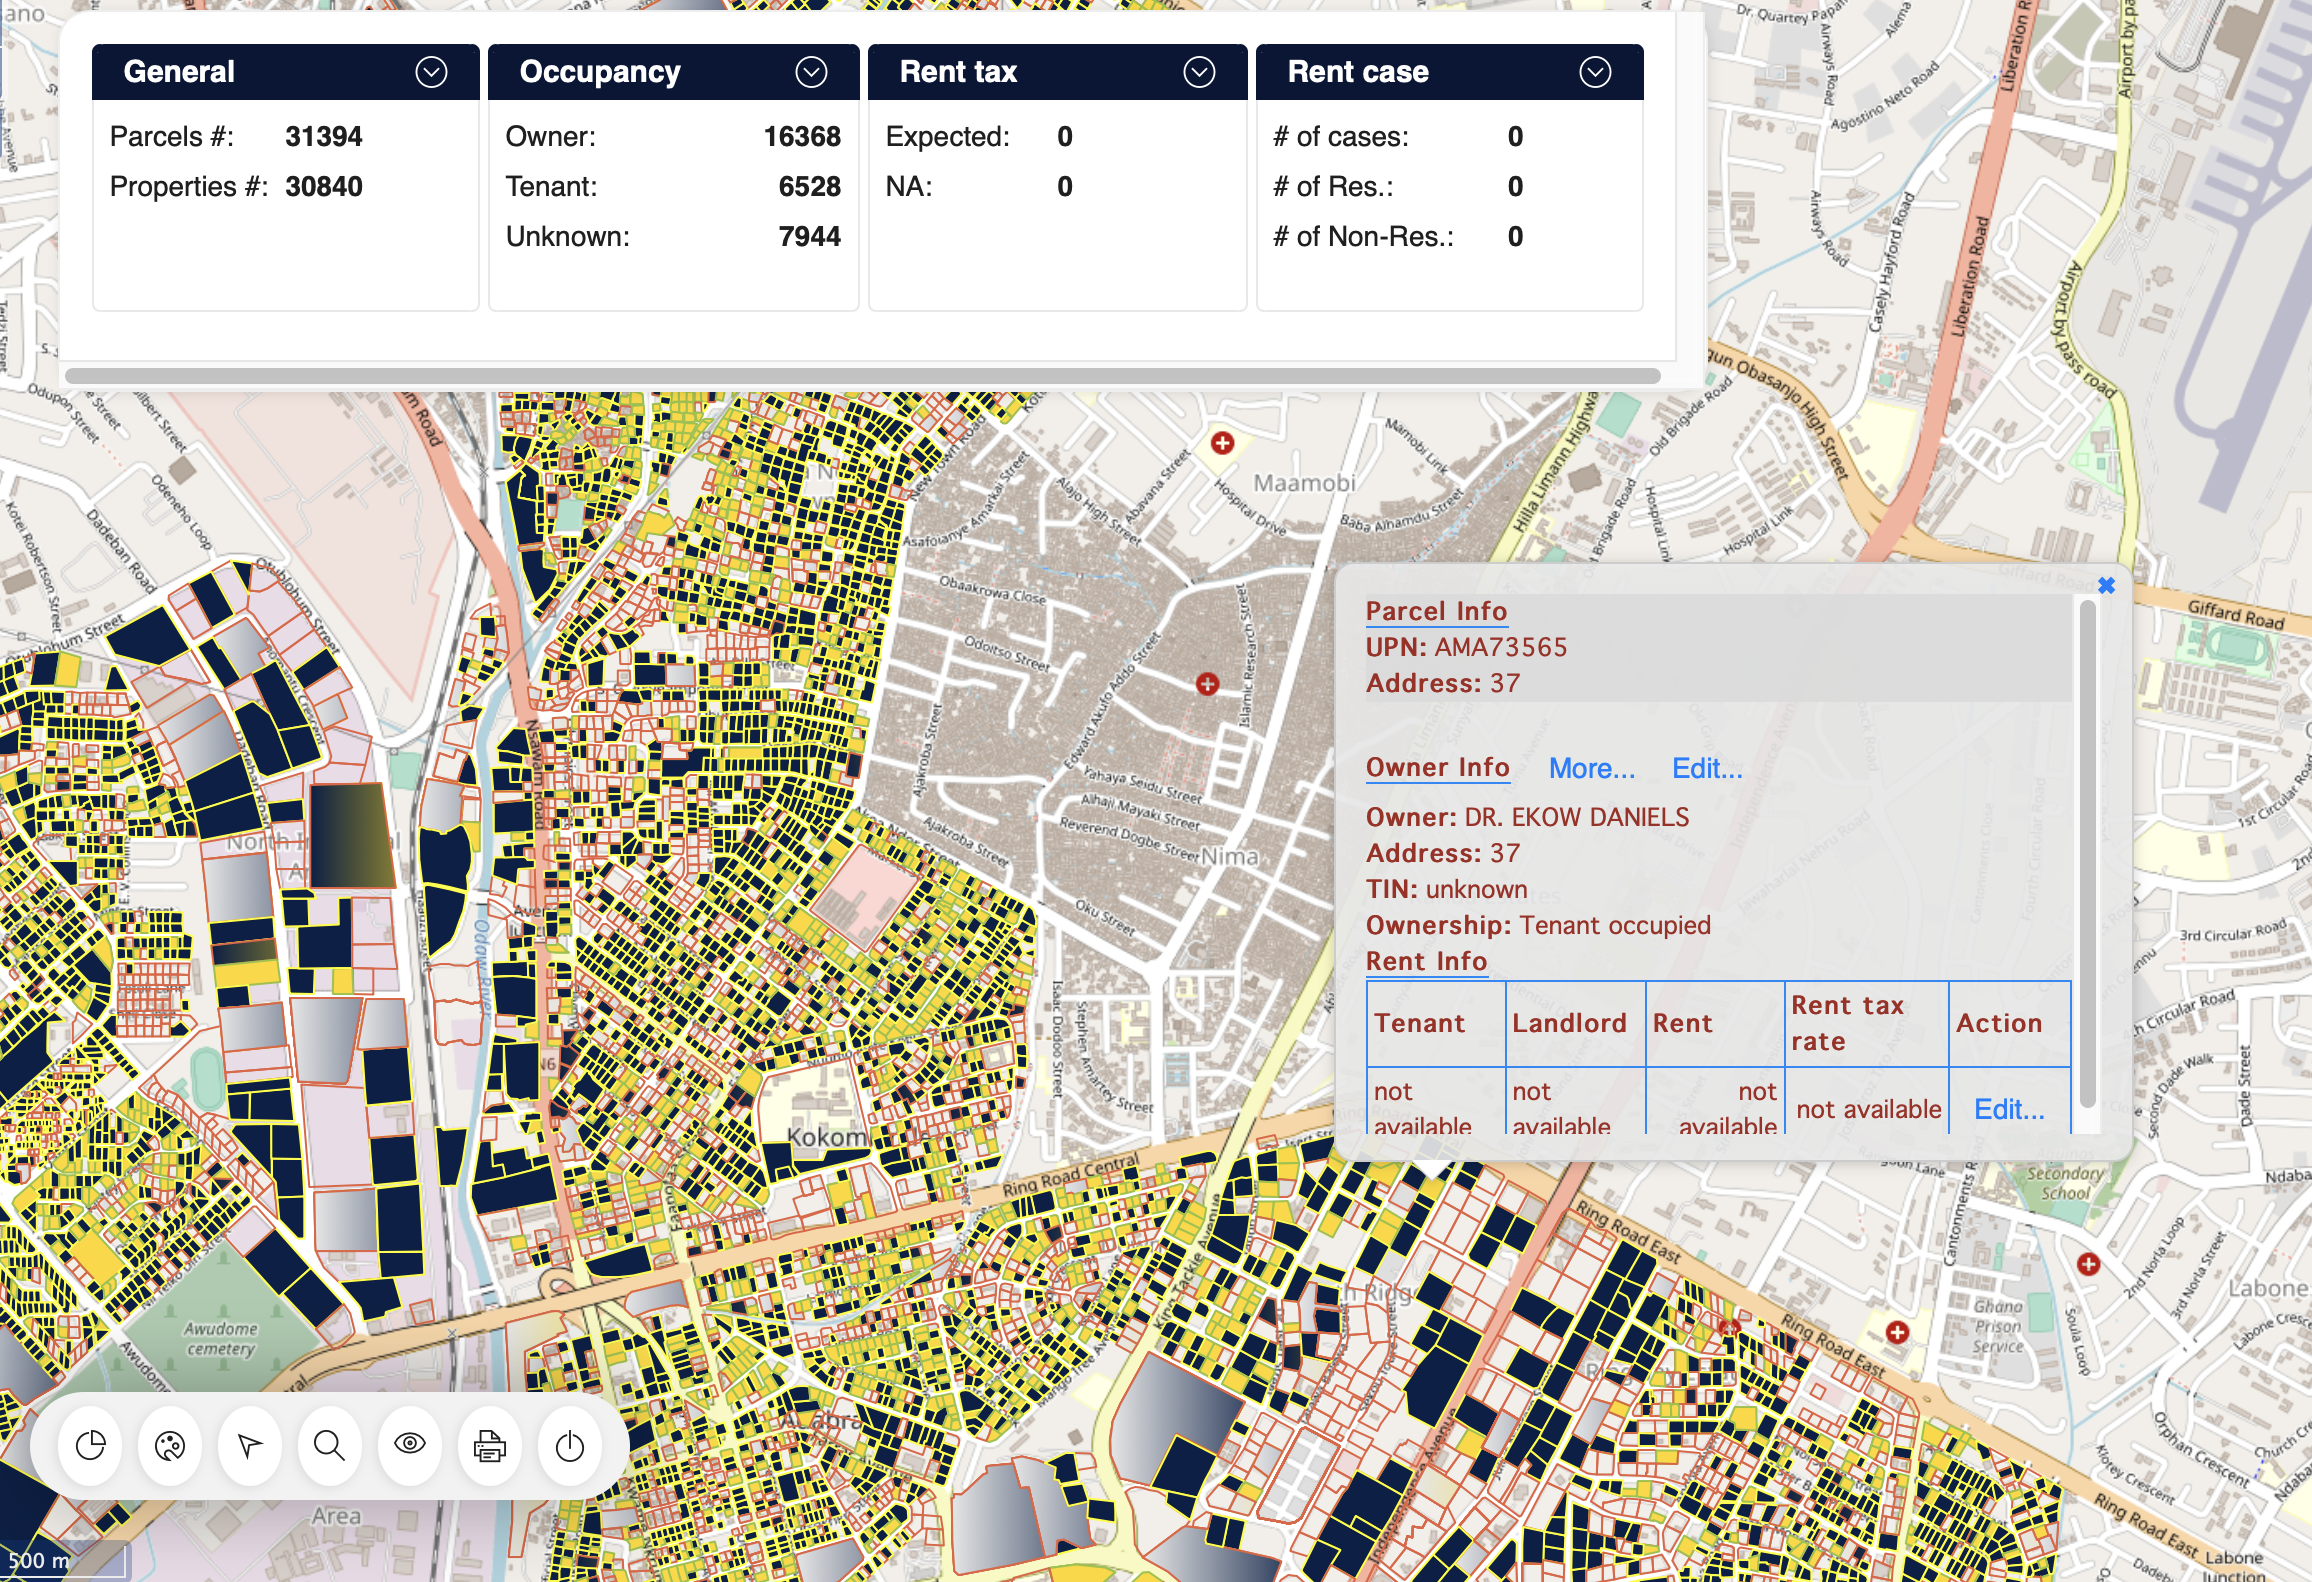Click the stats panel horizontal scrollbar
Viewport: 2312px width, 1582px height.
[862, 376]
